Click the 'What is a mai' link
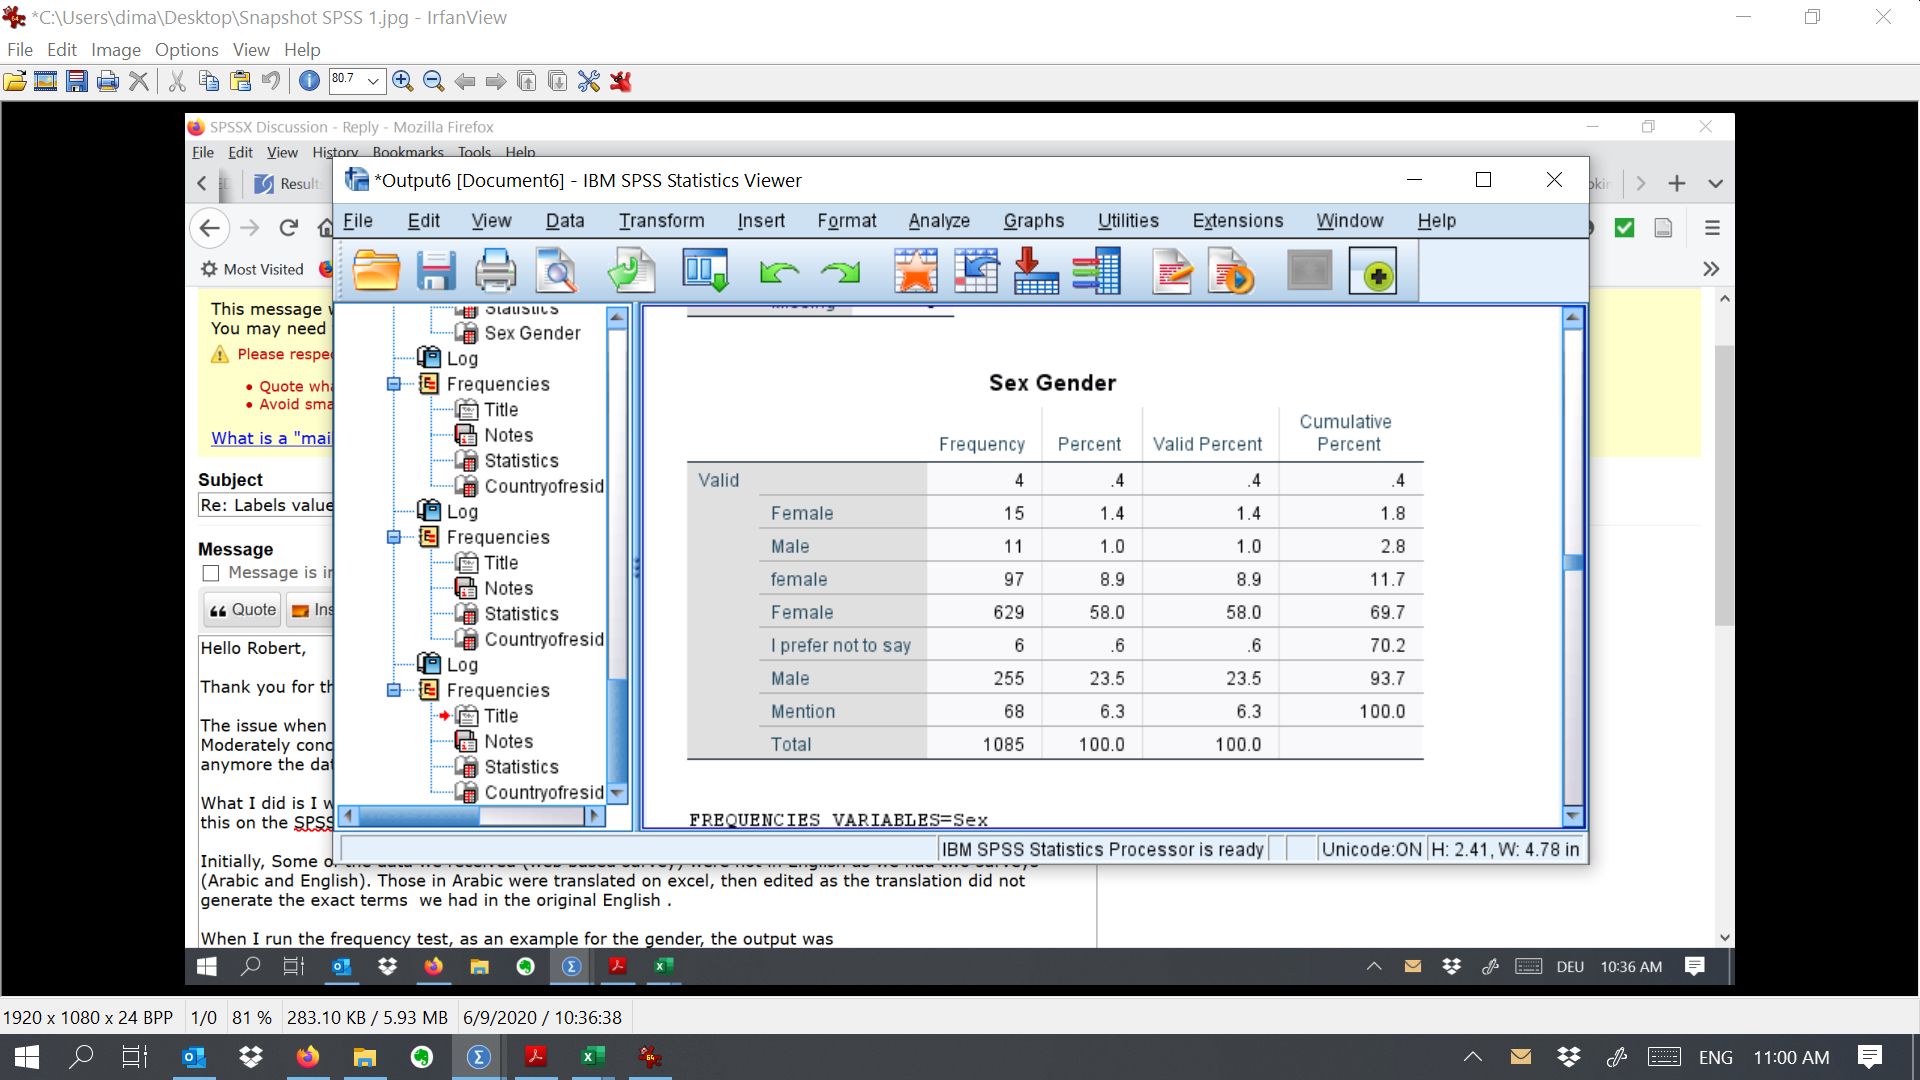Image resolution: width=1920 pixels, height=1080 pixels. 270,438
